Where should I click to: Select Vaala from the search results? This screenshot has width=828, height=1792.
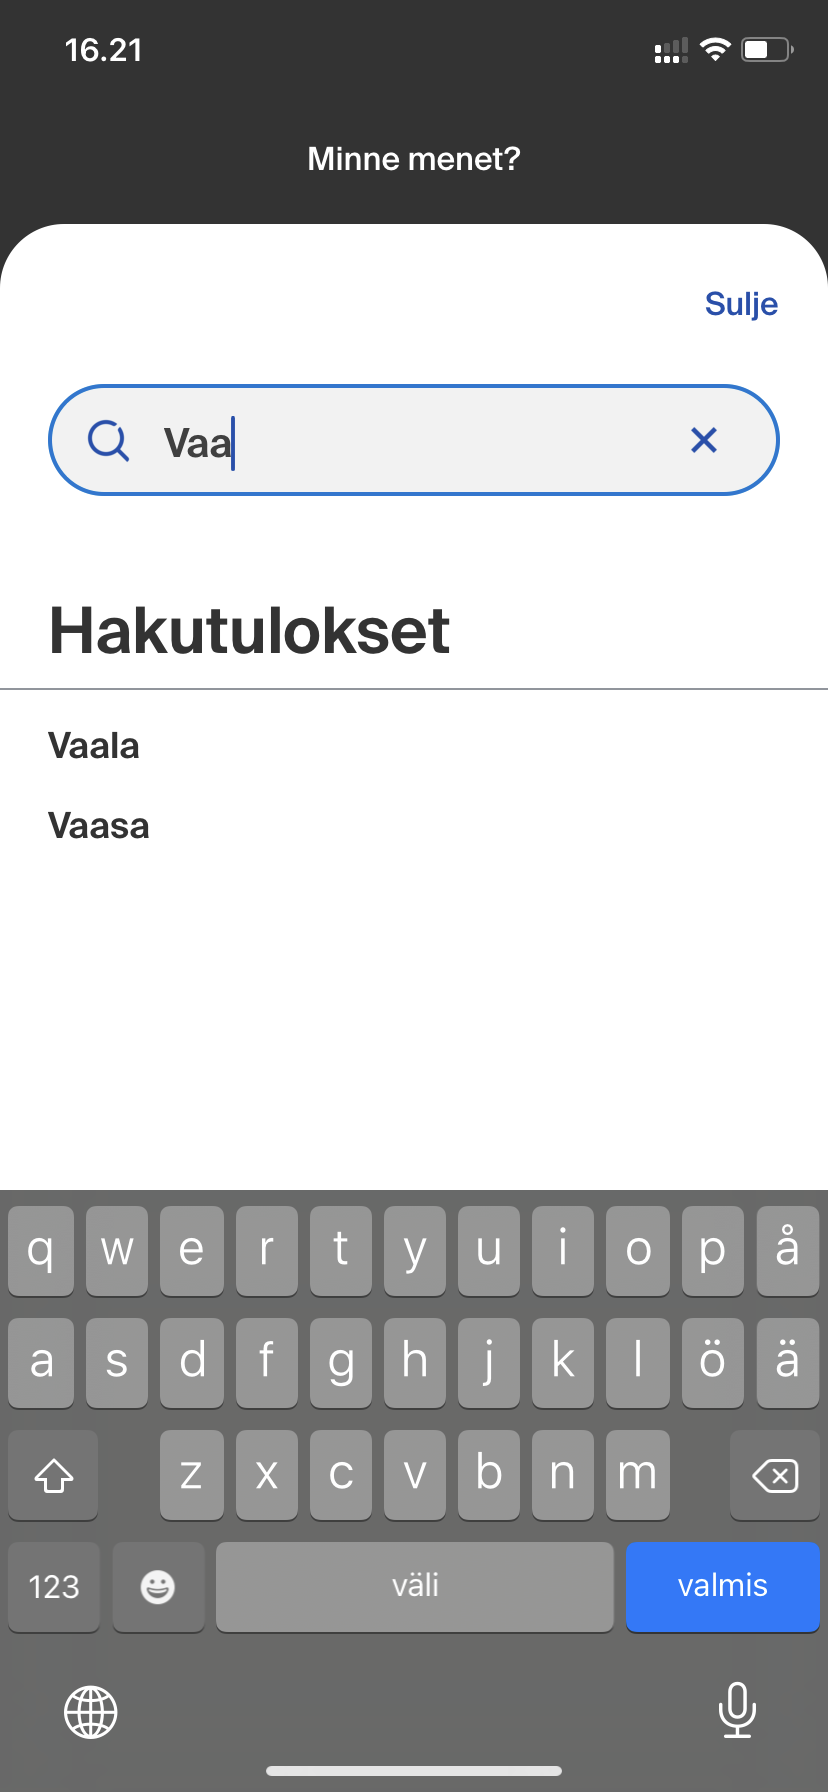94,746
